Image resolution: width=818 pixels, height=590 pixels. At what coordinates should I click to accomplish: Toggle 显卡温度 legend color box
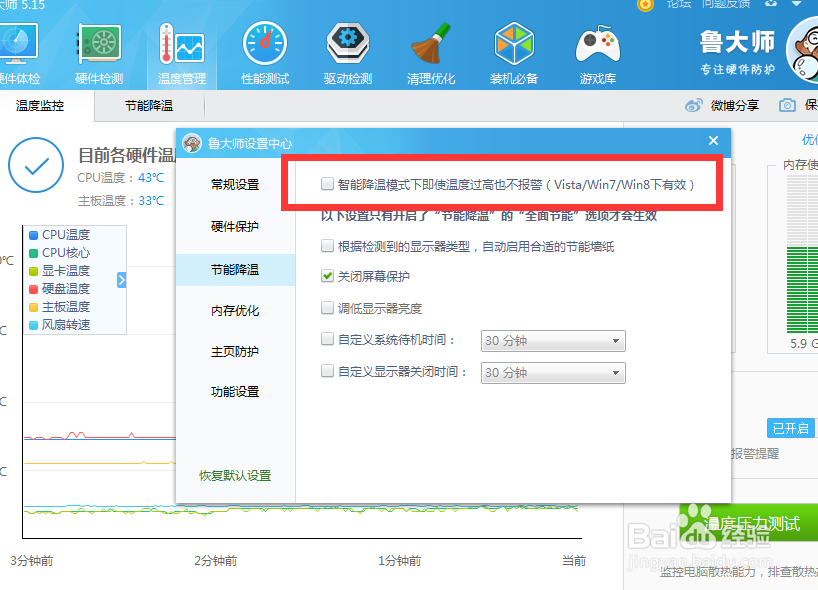(x=33, y=271)
